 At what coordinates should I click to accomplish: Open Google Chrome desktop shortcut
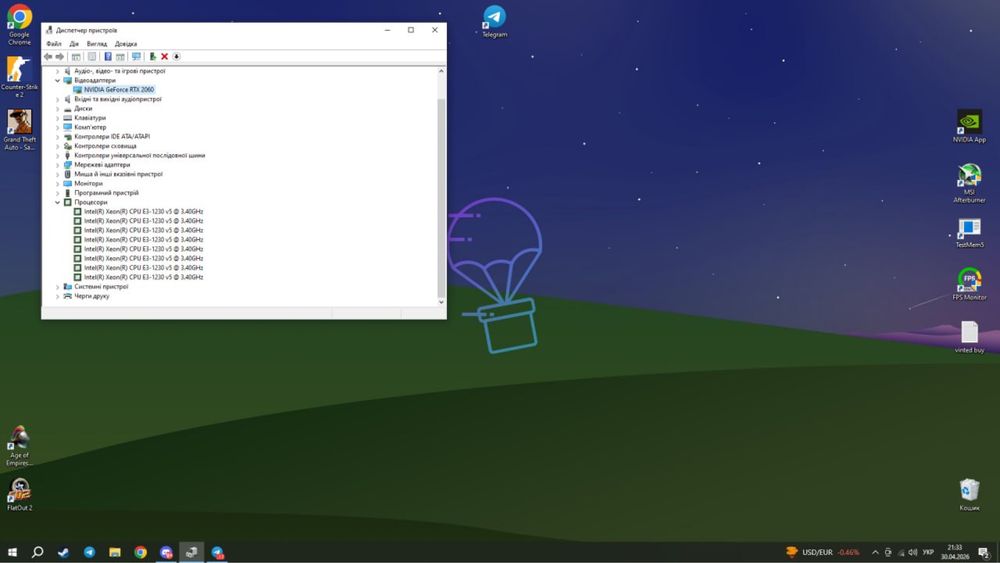pos(19,24)
